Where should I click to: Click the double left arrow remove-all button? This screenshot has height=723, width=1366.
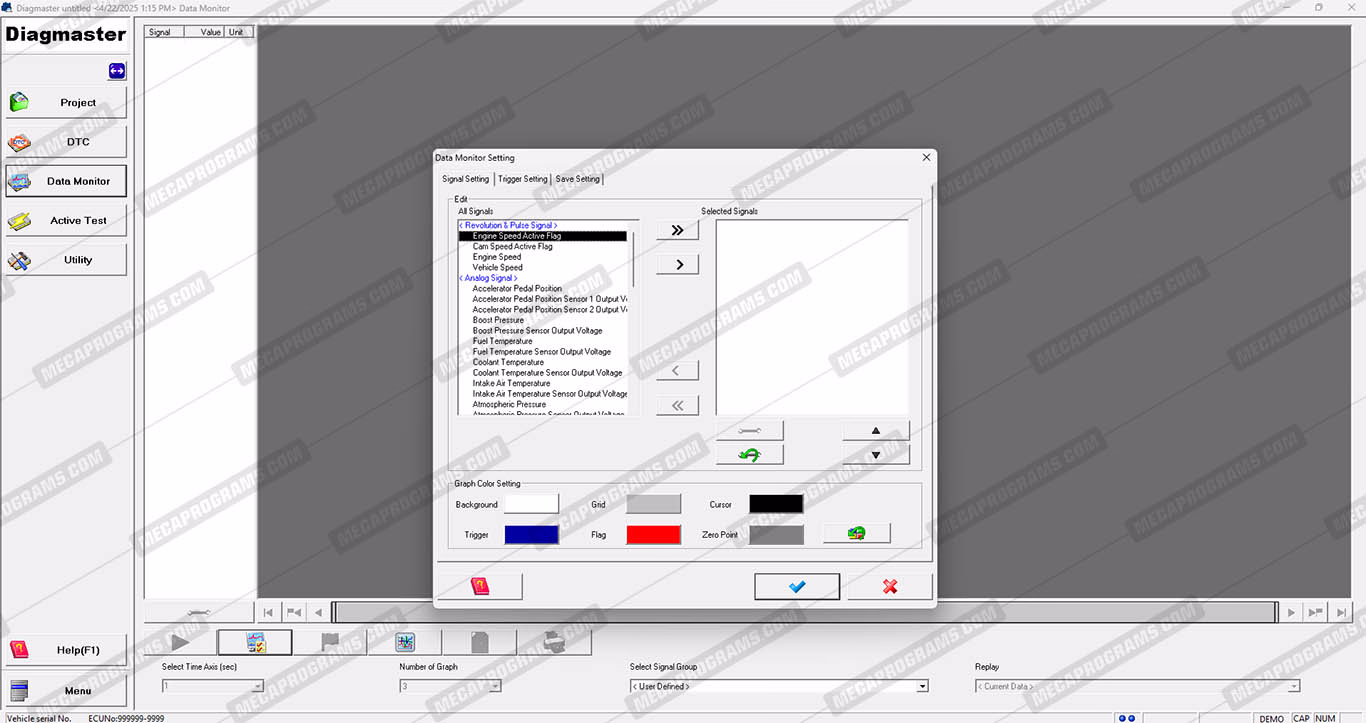tap(677, 405)
